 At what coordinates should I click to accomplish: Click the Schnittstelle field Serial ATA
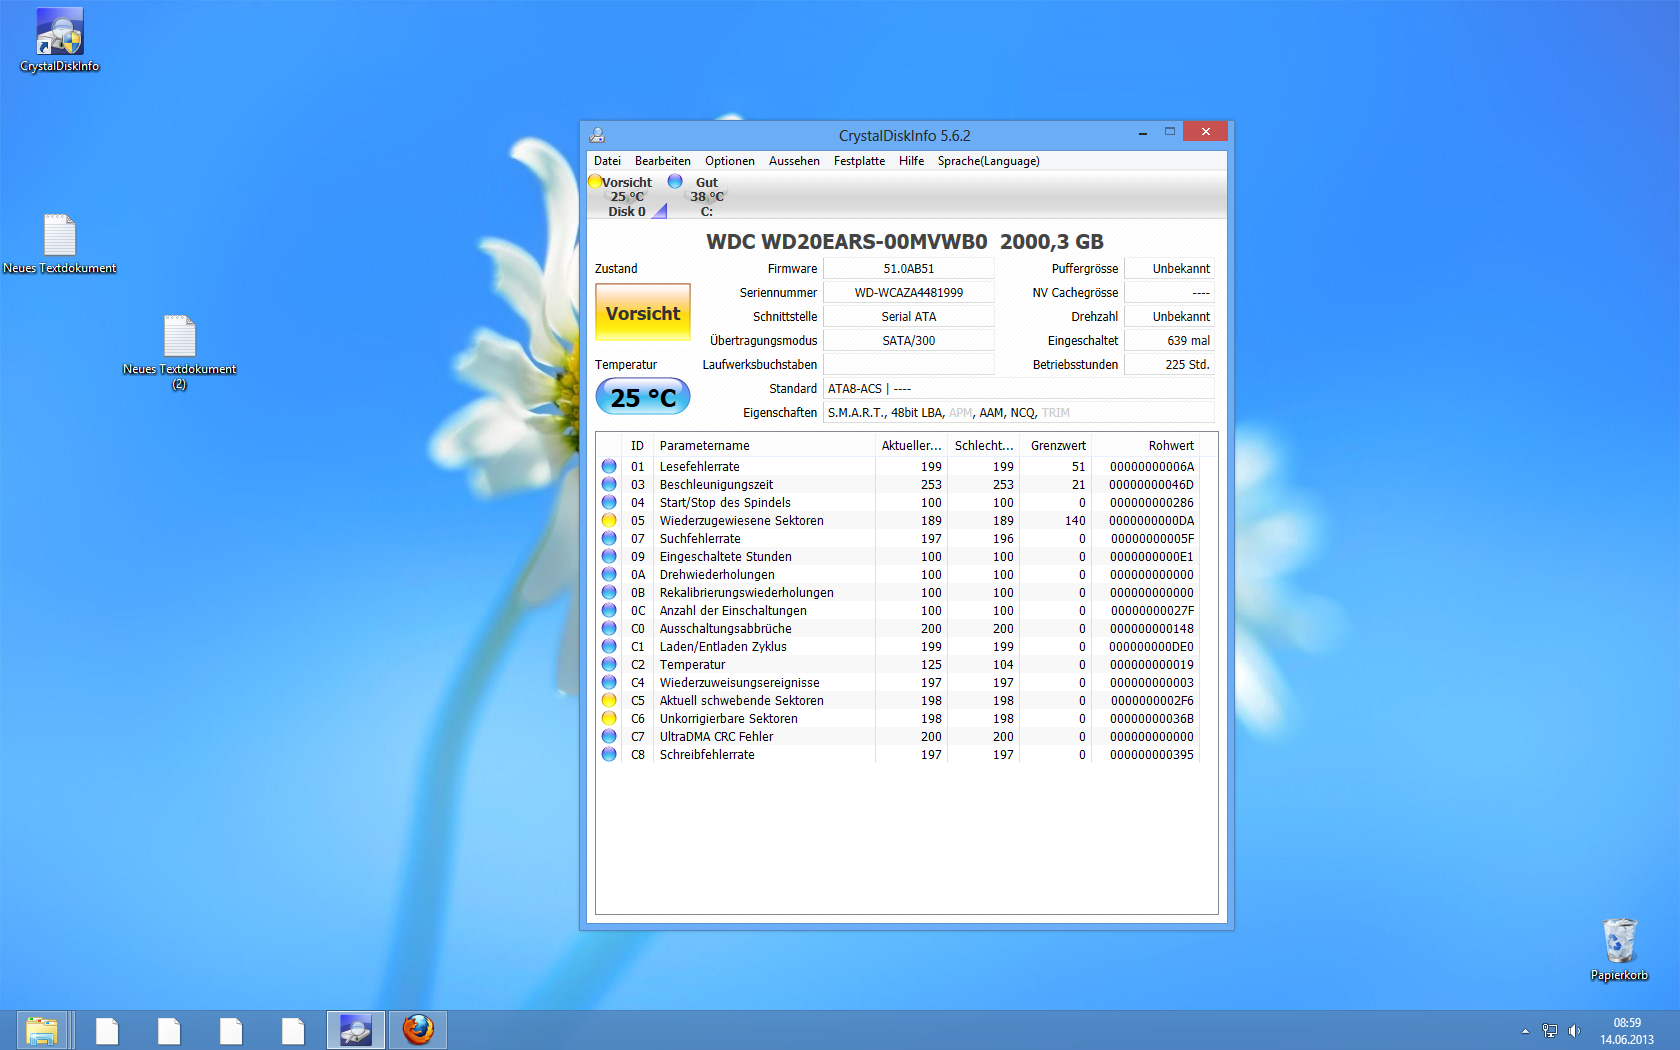click(x=909, y=317)
